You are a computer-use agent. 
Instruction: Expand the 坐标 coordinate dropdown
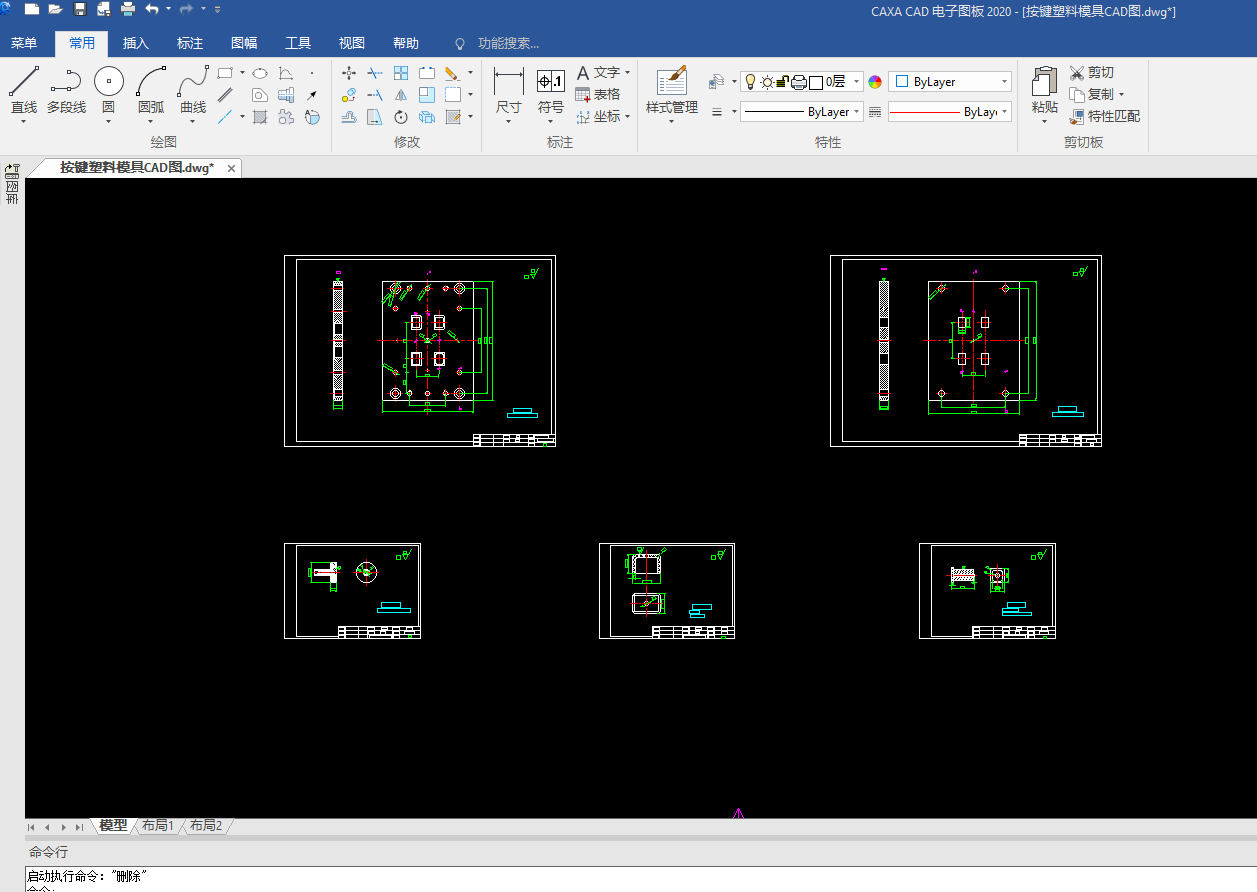[x=628, y=117]
